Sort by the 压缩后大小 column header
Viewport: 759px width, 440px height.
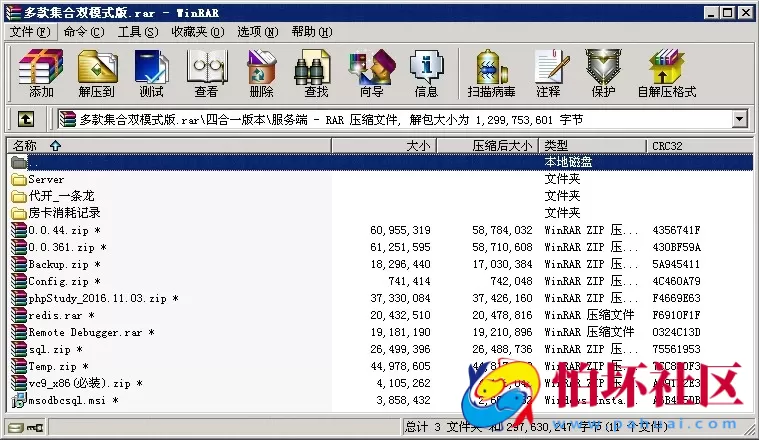[x=488, y=146]
